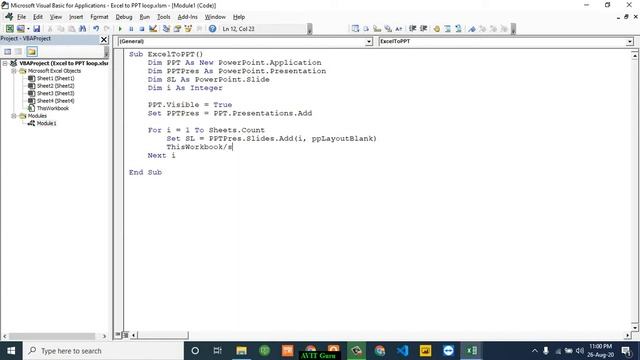Click View Object icon in Project panel
Screen dimensions: 640x360
click(18, 51)
